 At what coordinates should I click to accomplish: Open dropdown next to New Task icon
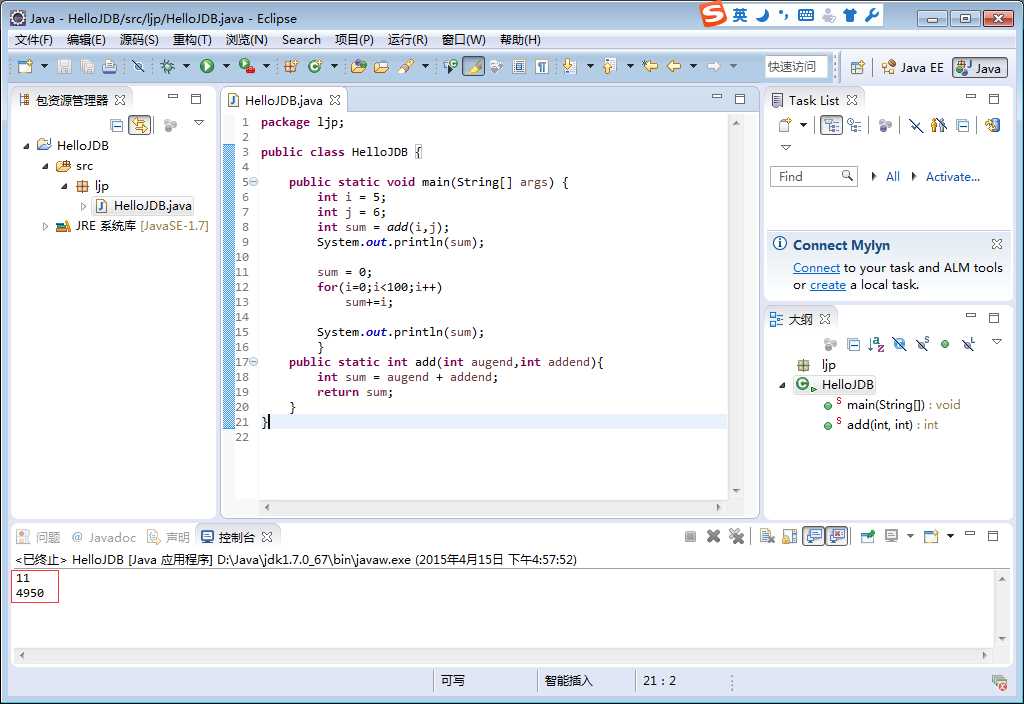coord(803,125)
